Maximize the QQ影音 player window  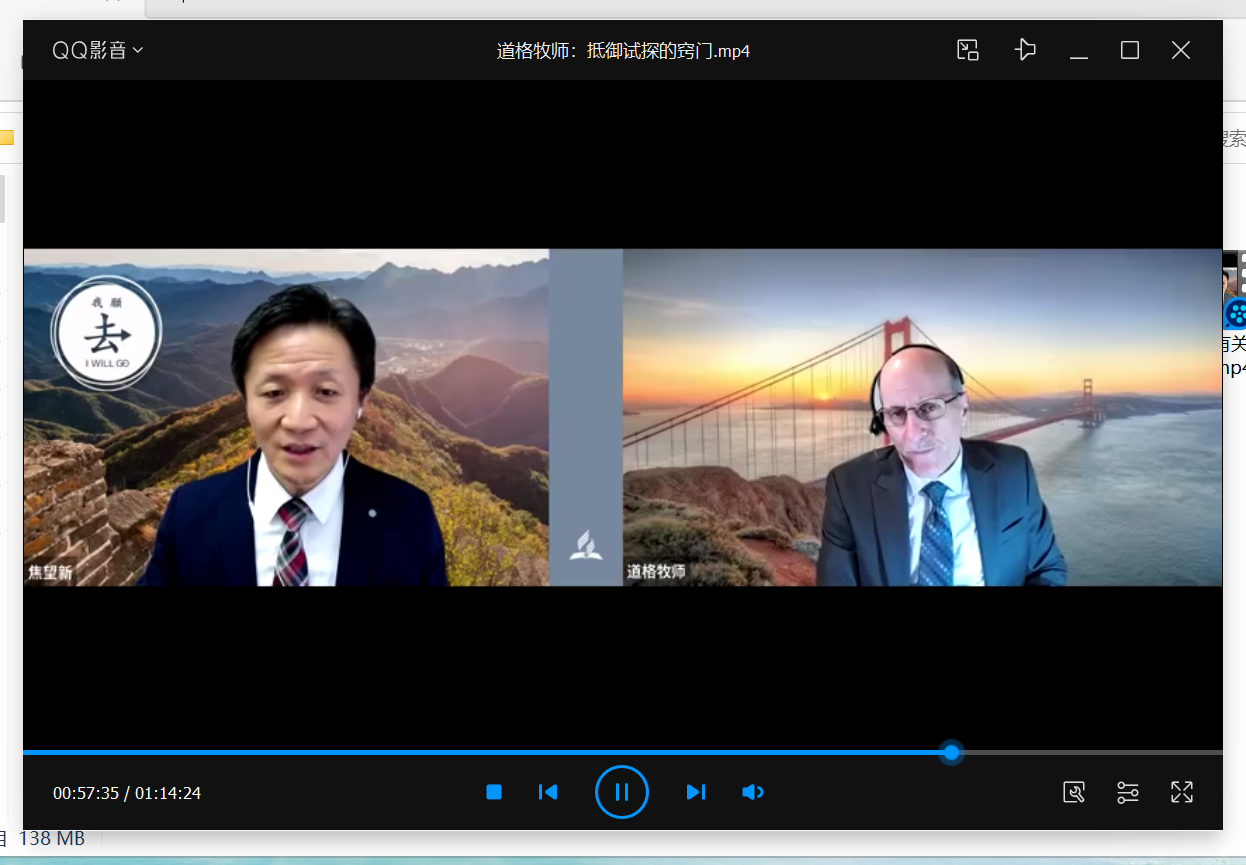(1130, 50)
